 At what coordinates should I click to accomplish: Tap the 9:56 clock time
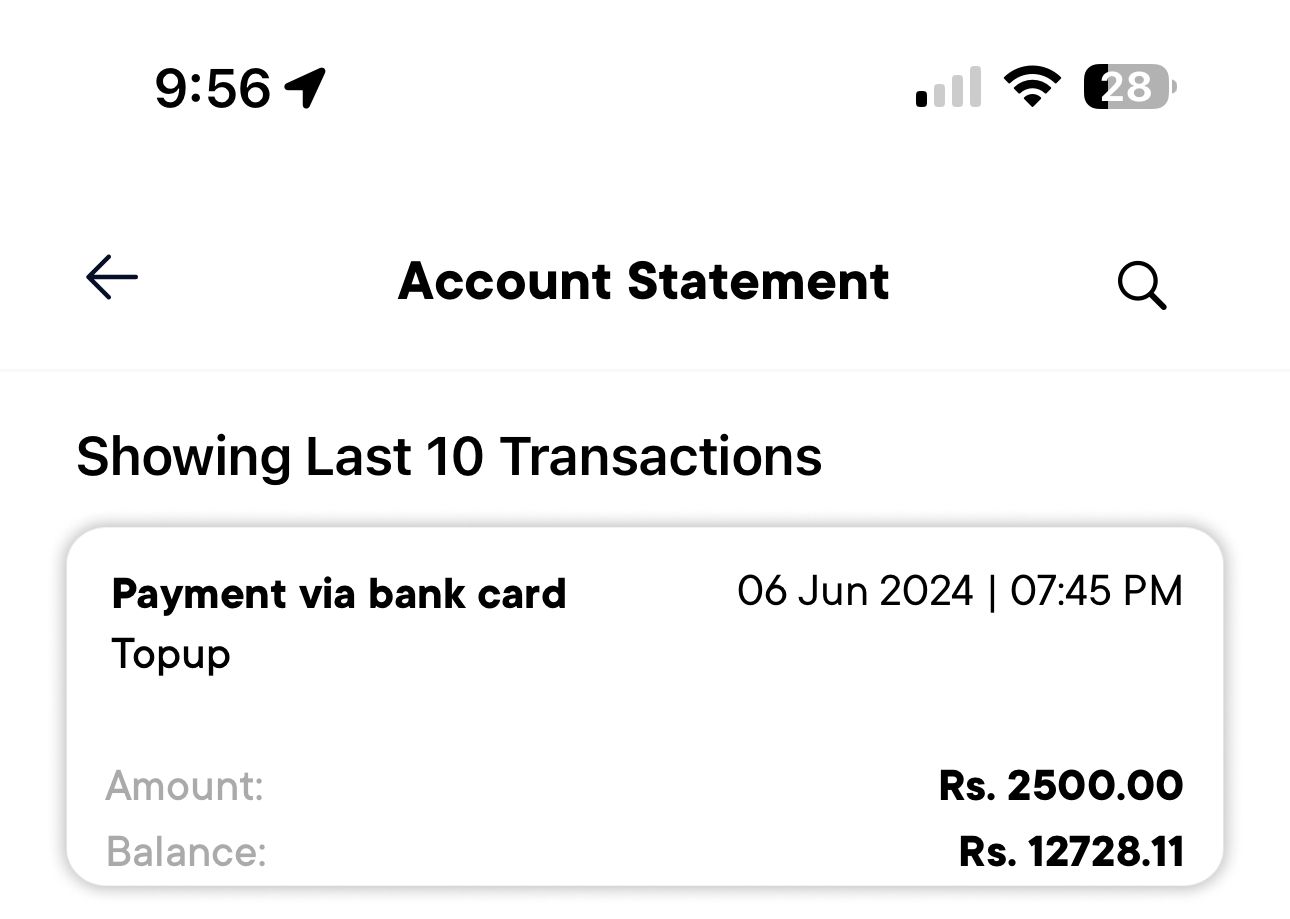tap(212, 88)
